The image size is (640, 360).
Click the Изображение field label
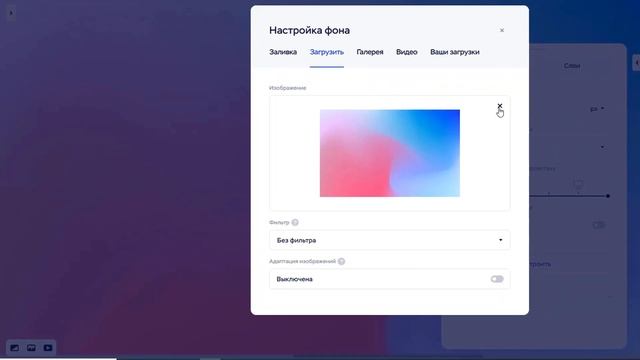[287, 88]
